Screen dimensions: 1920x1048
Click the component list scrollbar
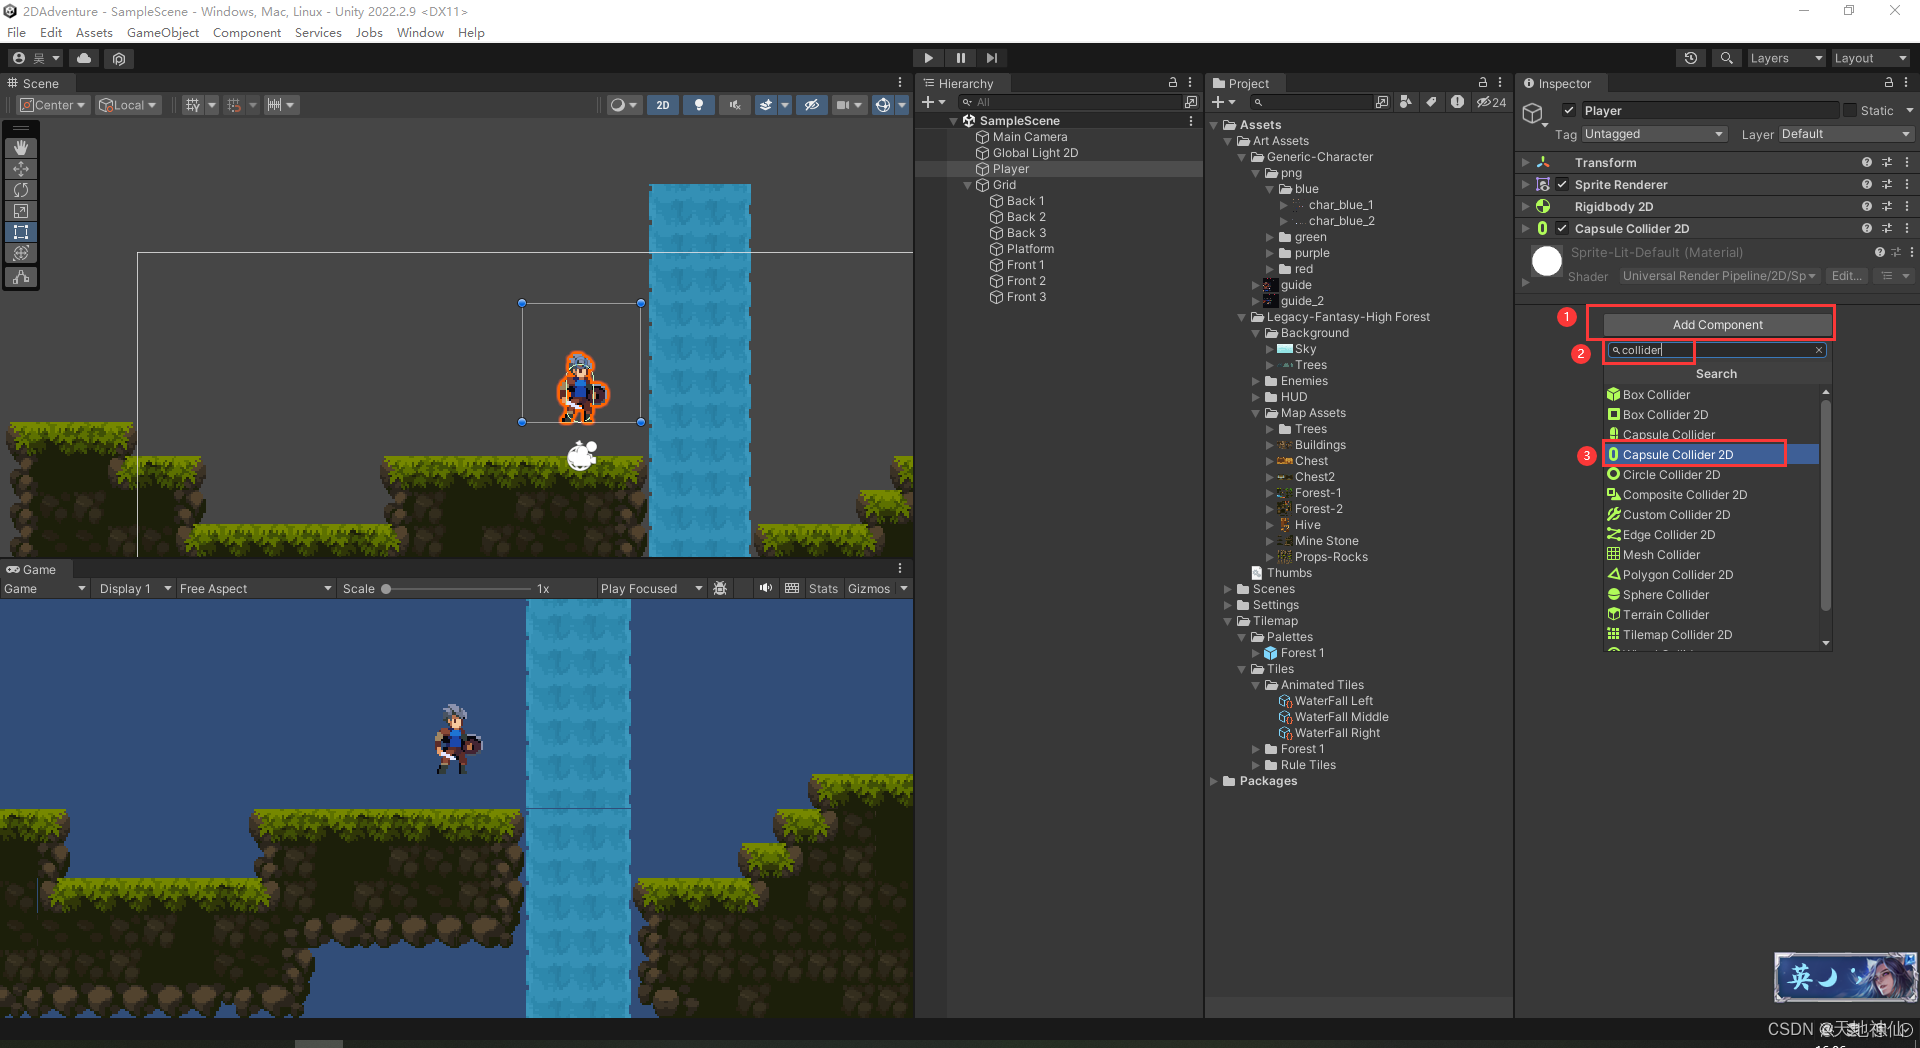1826,505
